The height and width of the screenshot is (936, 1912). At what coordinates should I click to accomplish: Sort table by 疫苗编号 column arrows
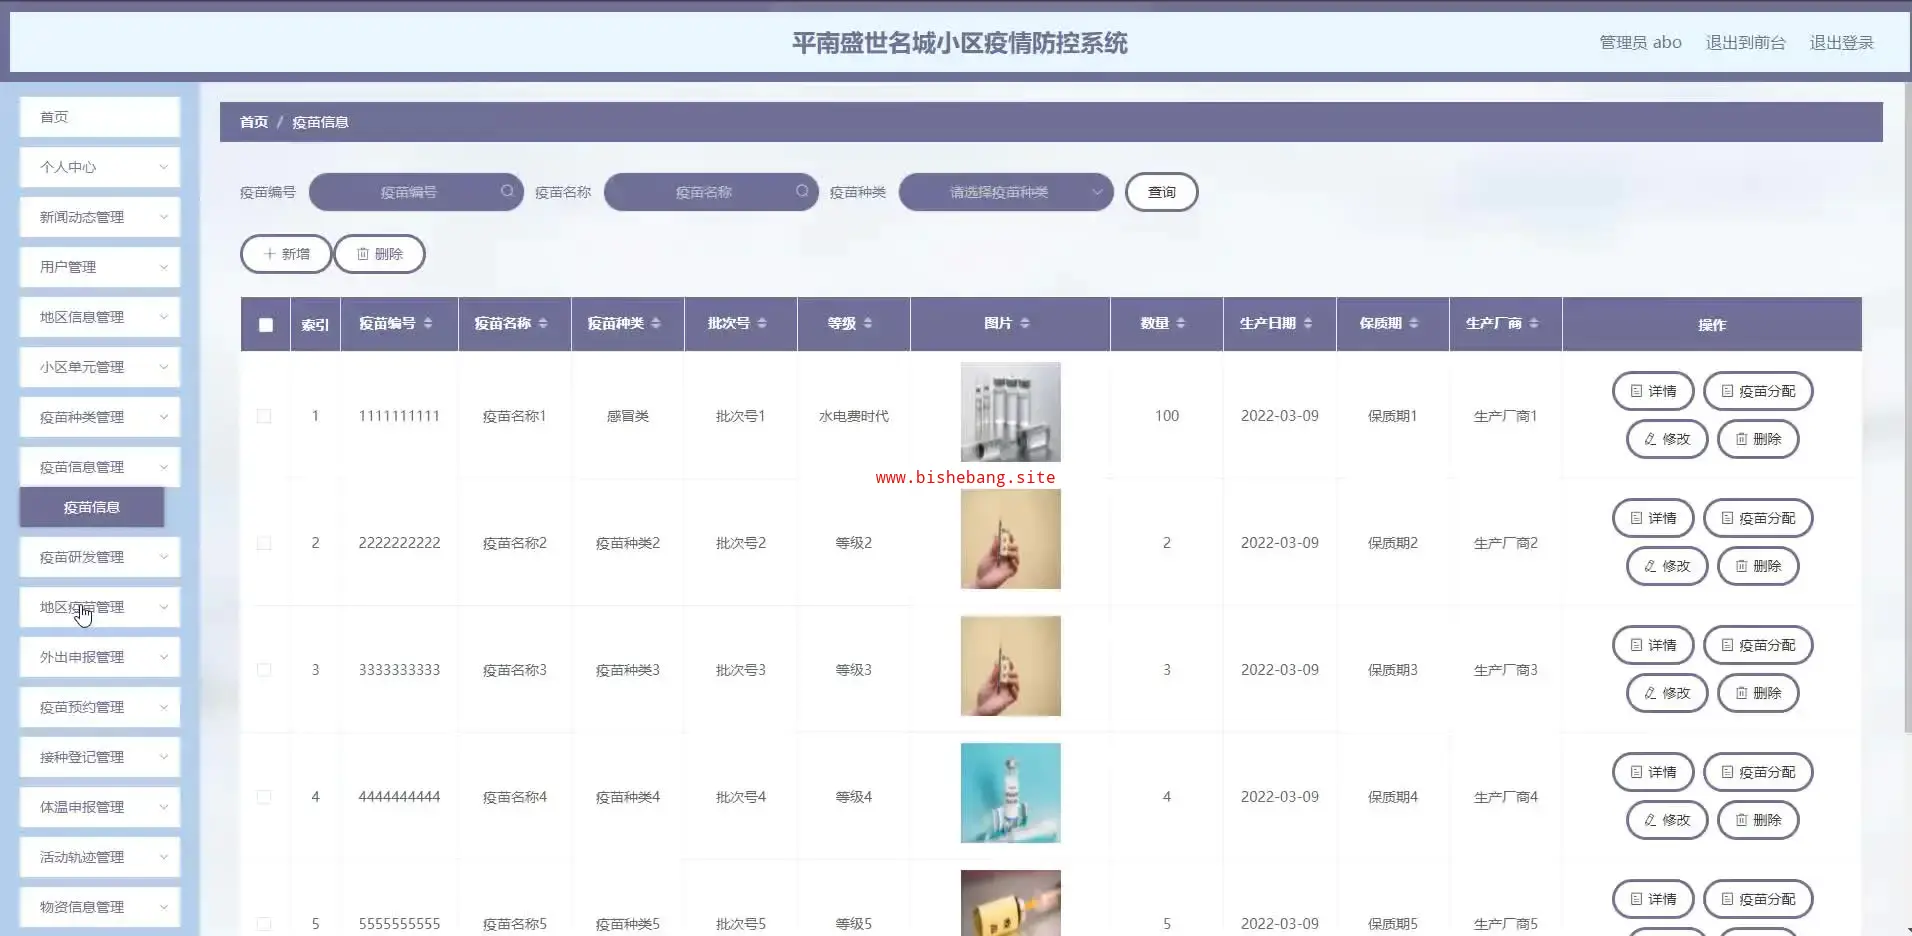pyautogui.click(x=428, y=323)
